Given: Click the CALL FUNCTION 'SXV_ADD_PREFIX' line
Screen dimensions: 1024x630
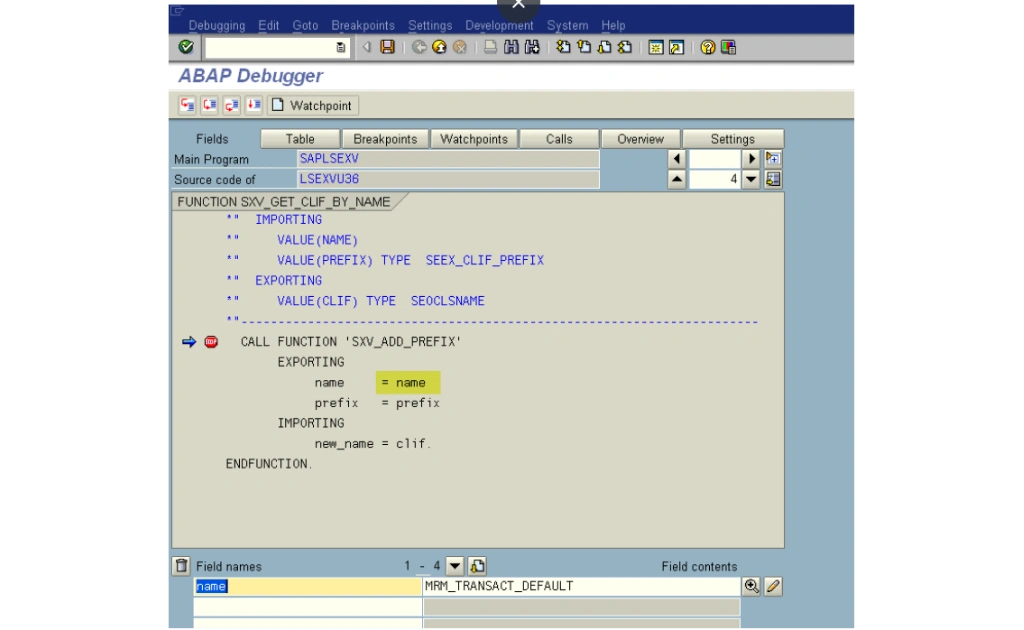Looking at the screenshot, I should 351,341.
